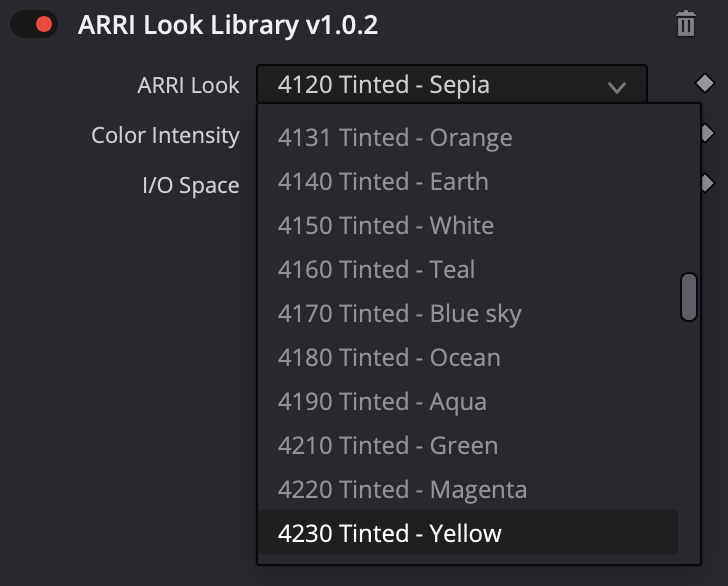This screenshot has height=586, width=728.
Task: Click the I/O Space label
Action: click(x=191, y=185)
